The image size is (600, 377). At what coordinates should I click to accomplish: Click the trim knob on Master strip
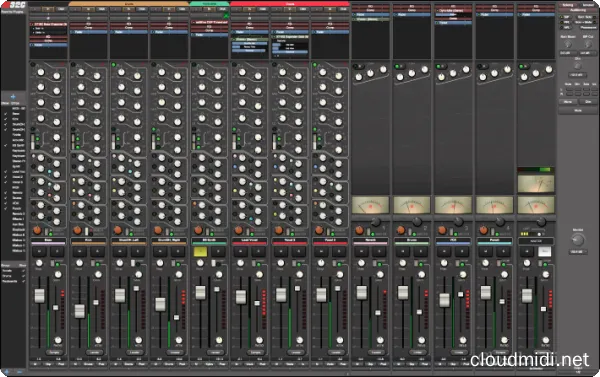527,263
